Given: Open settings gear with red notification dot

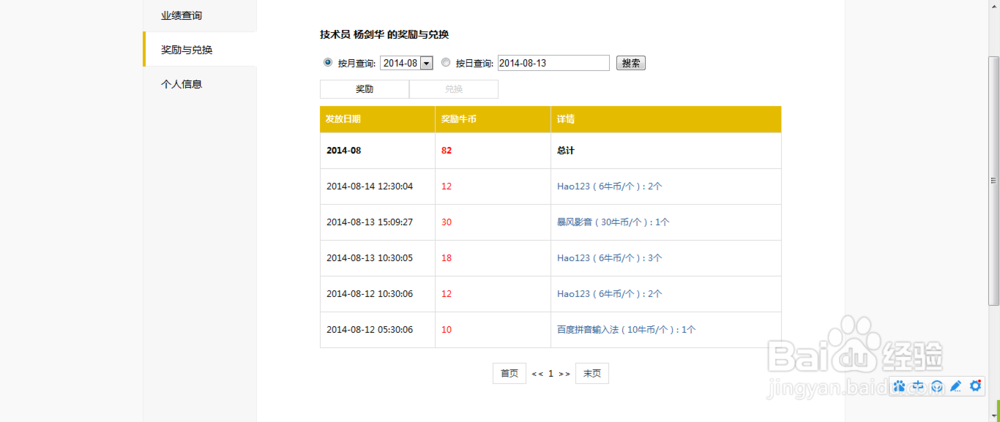Looking at the screenshot, I should point(975,385).
